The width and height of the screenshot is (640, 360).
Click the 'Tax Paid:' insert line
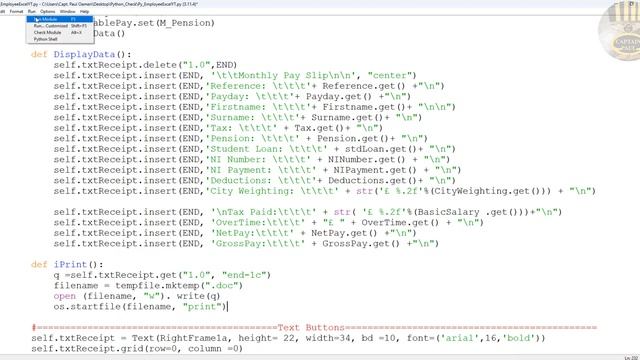(308, 212)
